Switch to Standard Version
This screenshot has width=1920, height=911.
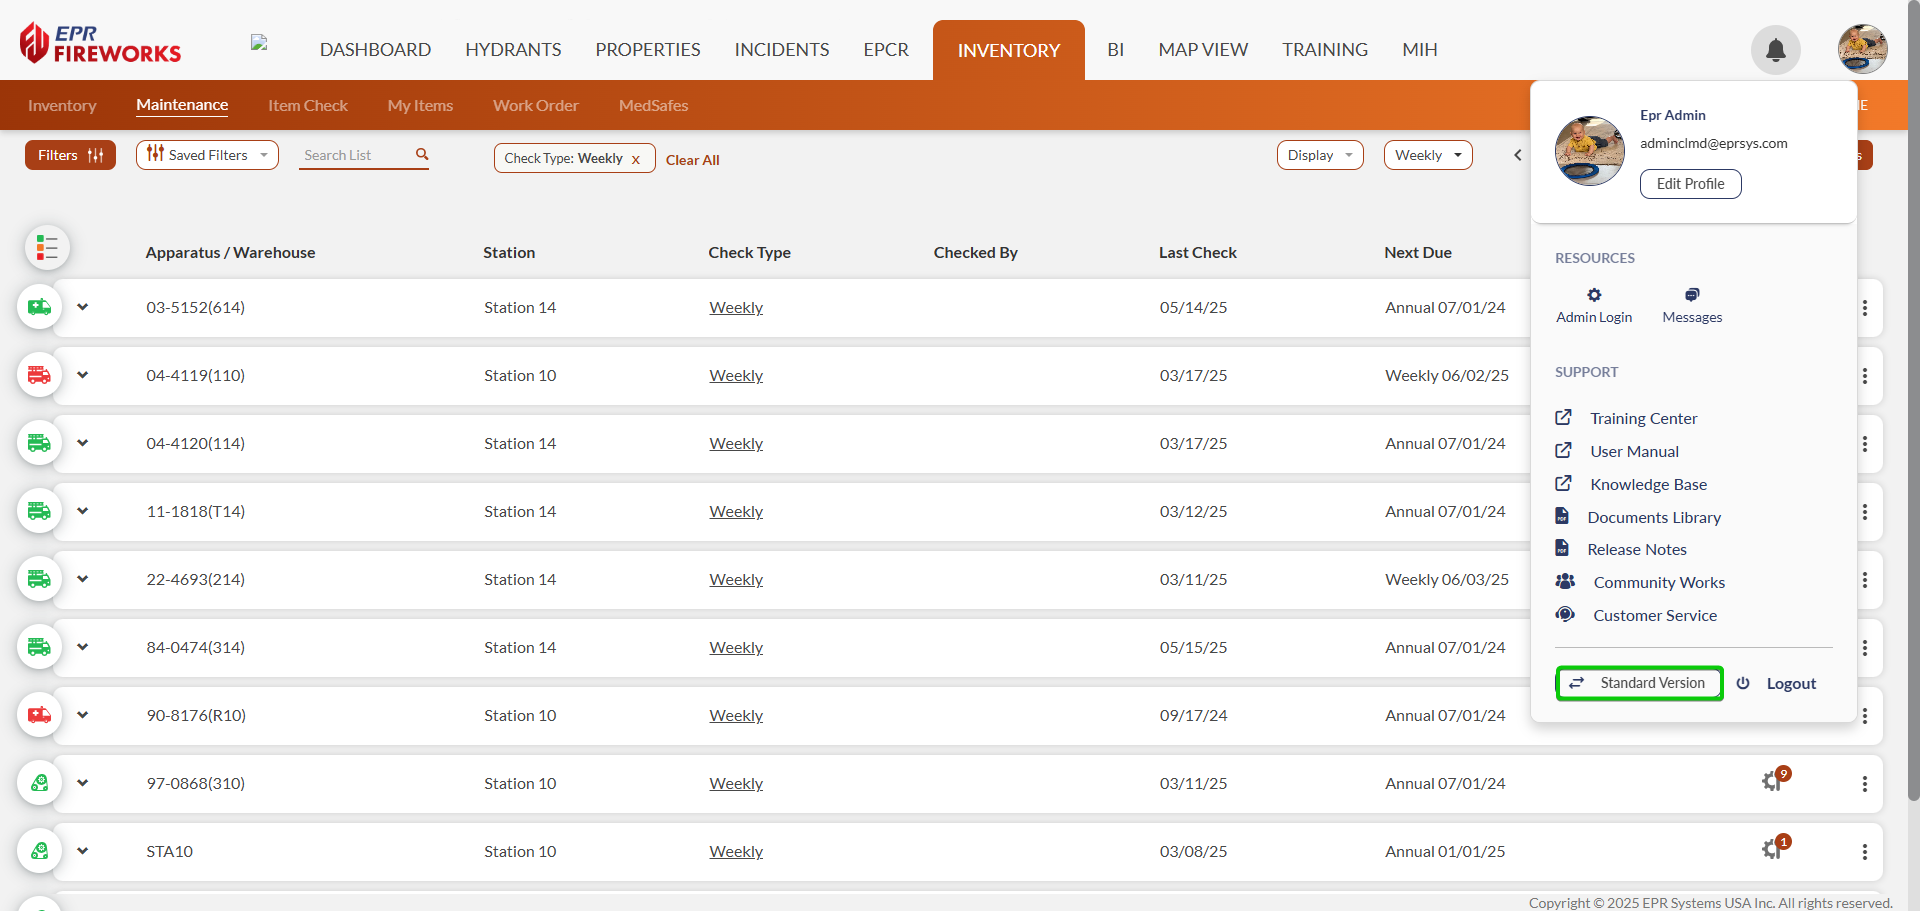1639,683
